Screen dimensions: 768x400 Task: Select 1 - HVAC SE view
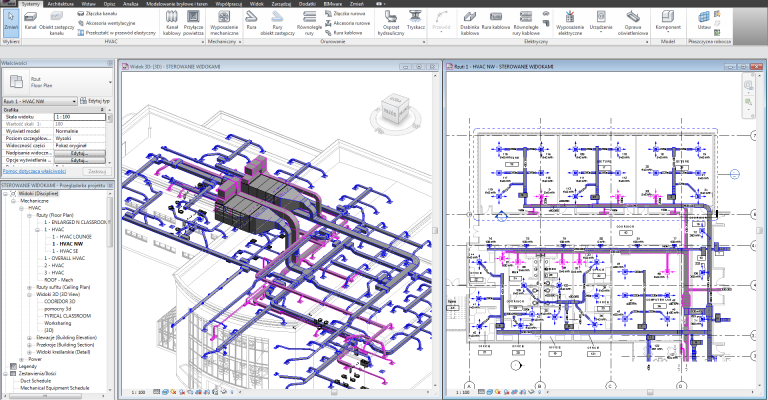[x=65, y=251]
